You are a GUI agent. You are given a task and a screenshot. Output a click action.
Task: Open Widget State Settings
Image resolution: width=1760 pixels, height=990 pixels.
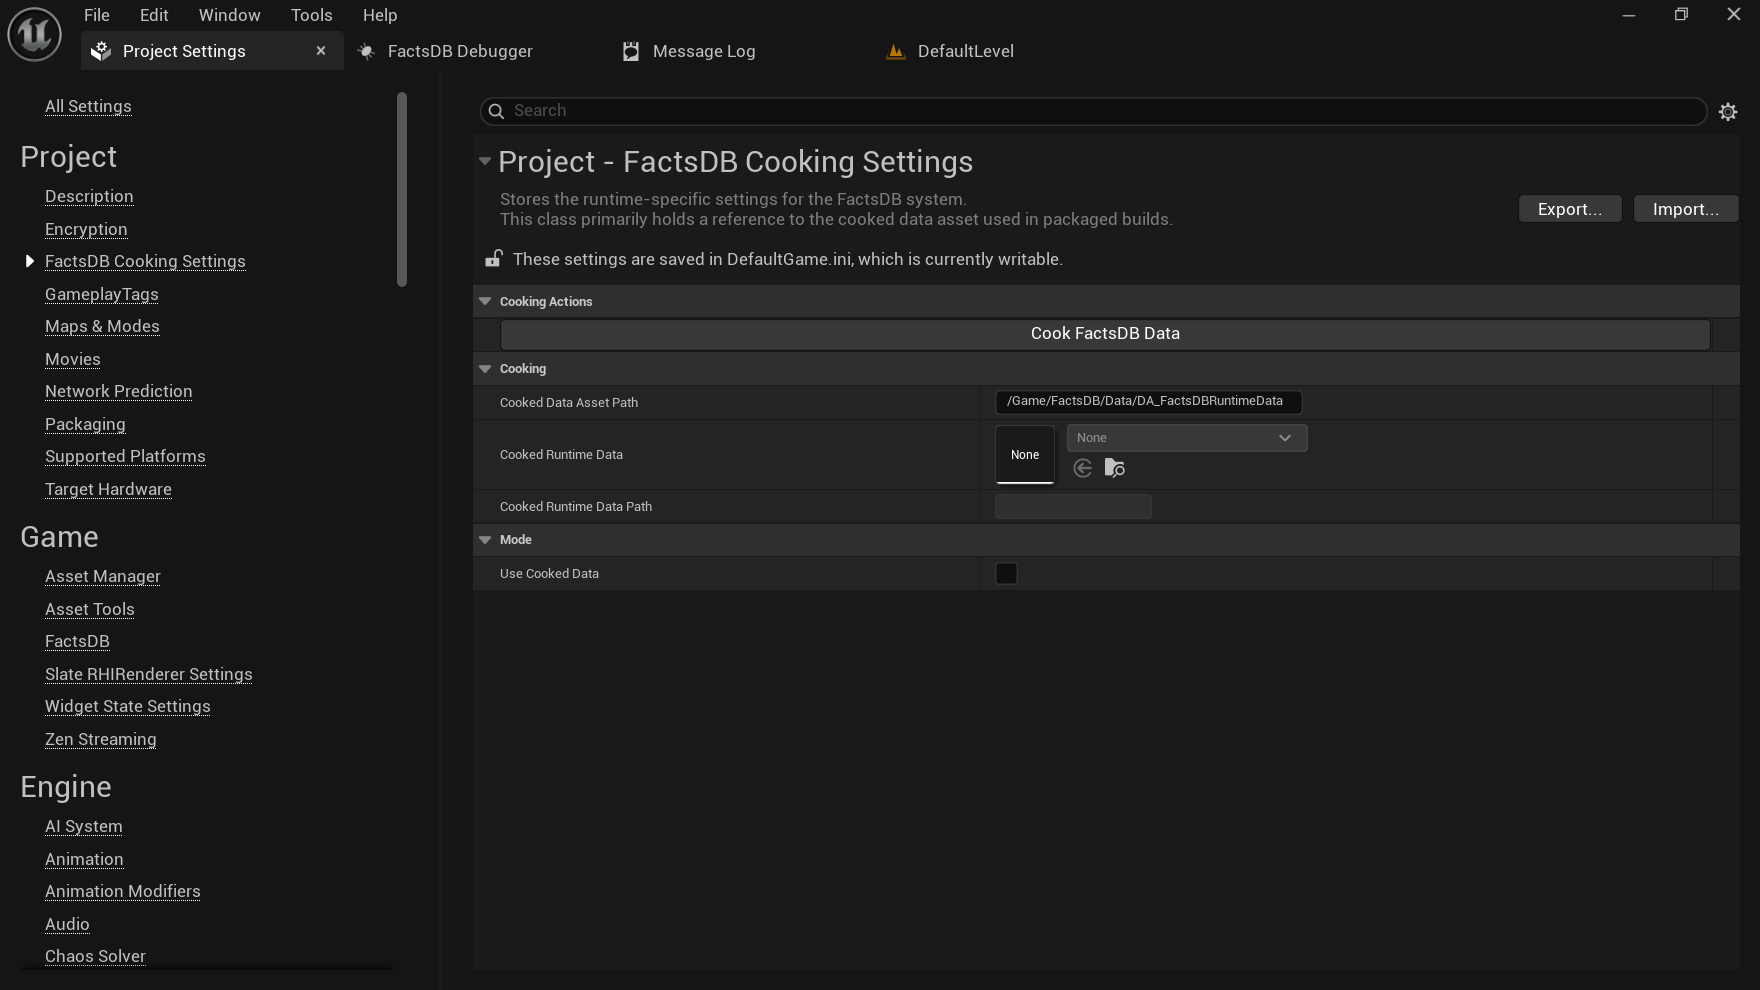coord(128,707)
